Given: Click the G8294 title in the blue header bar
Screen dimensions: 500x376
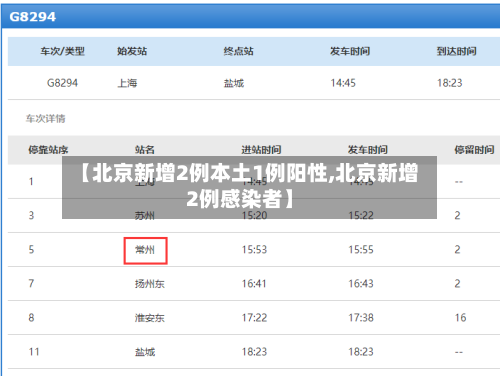Looking at the screenshot, I should [x=32, y=17].
